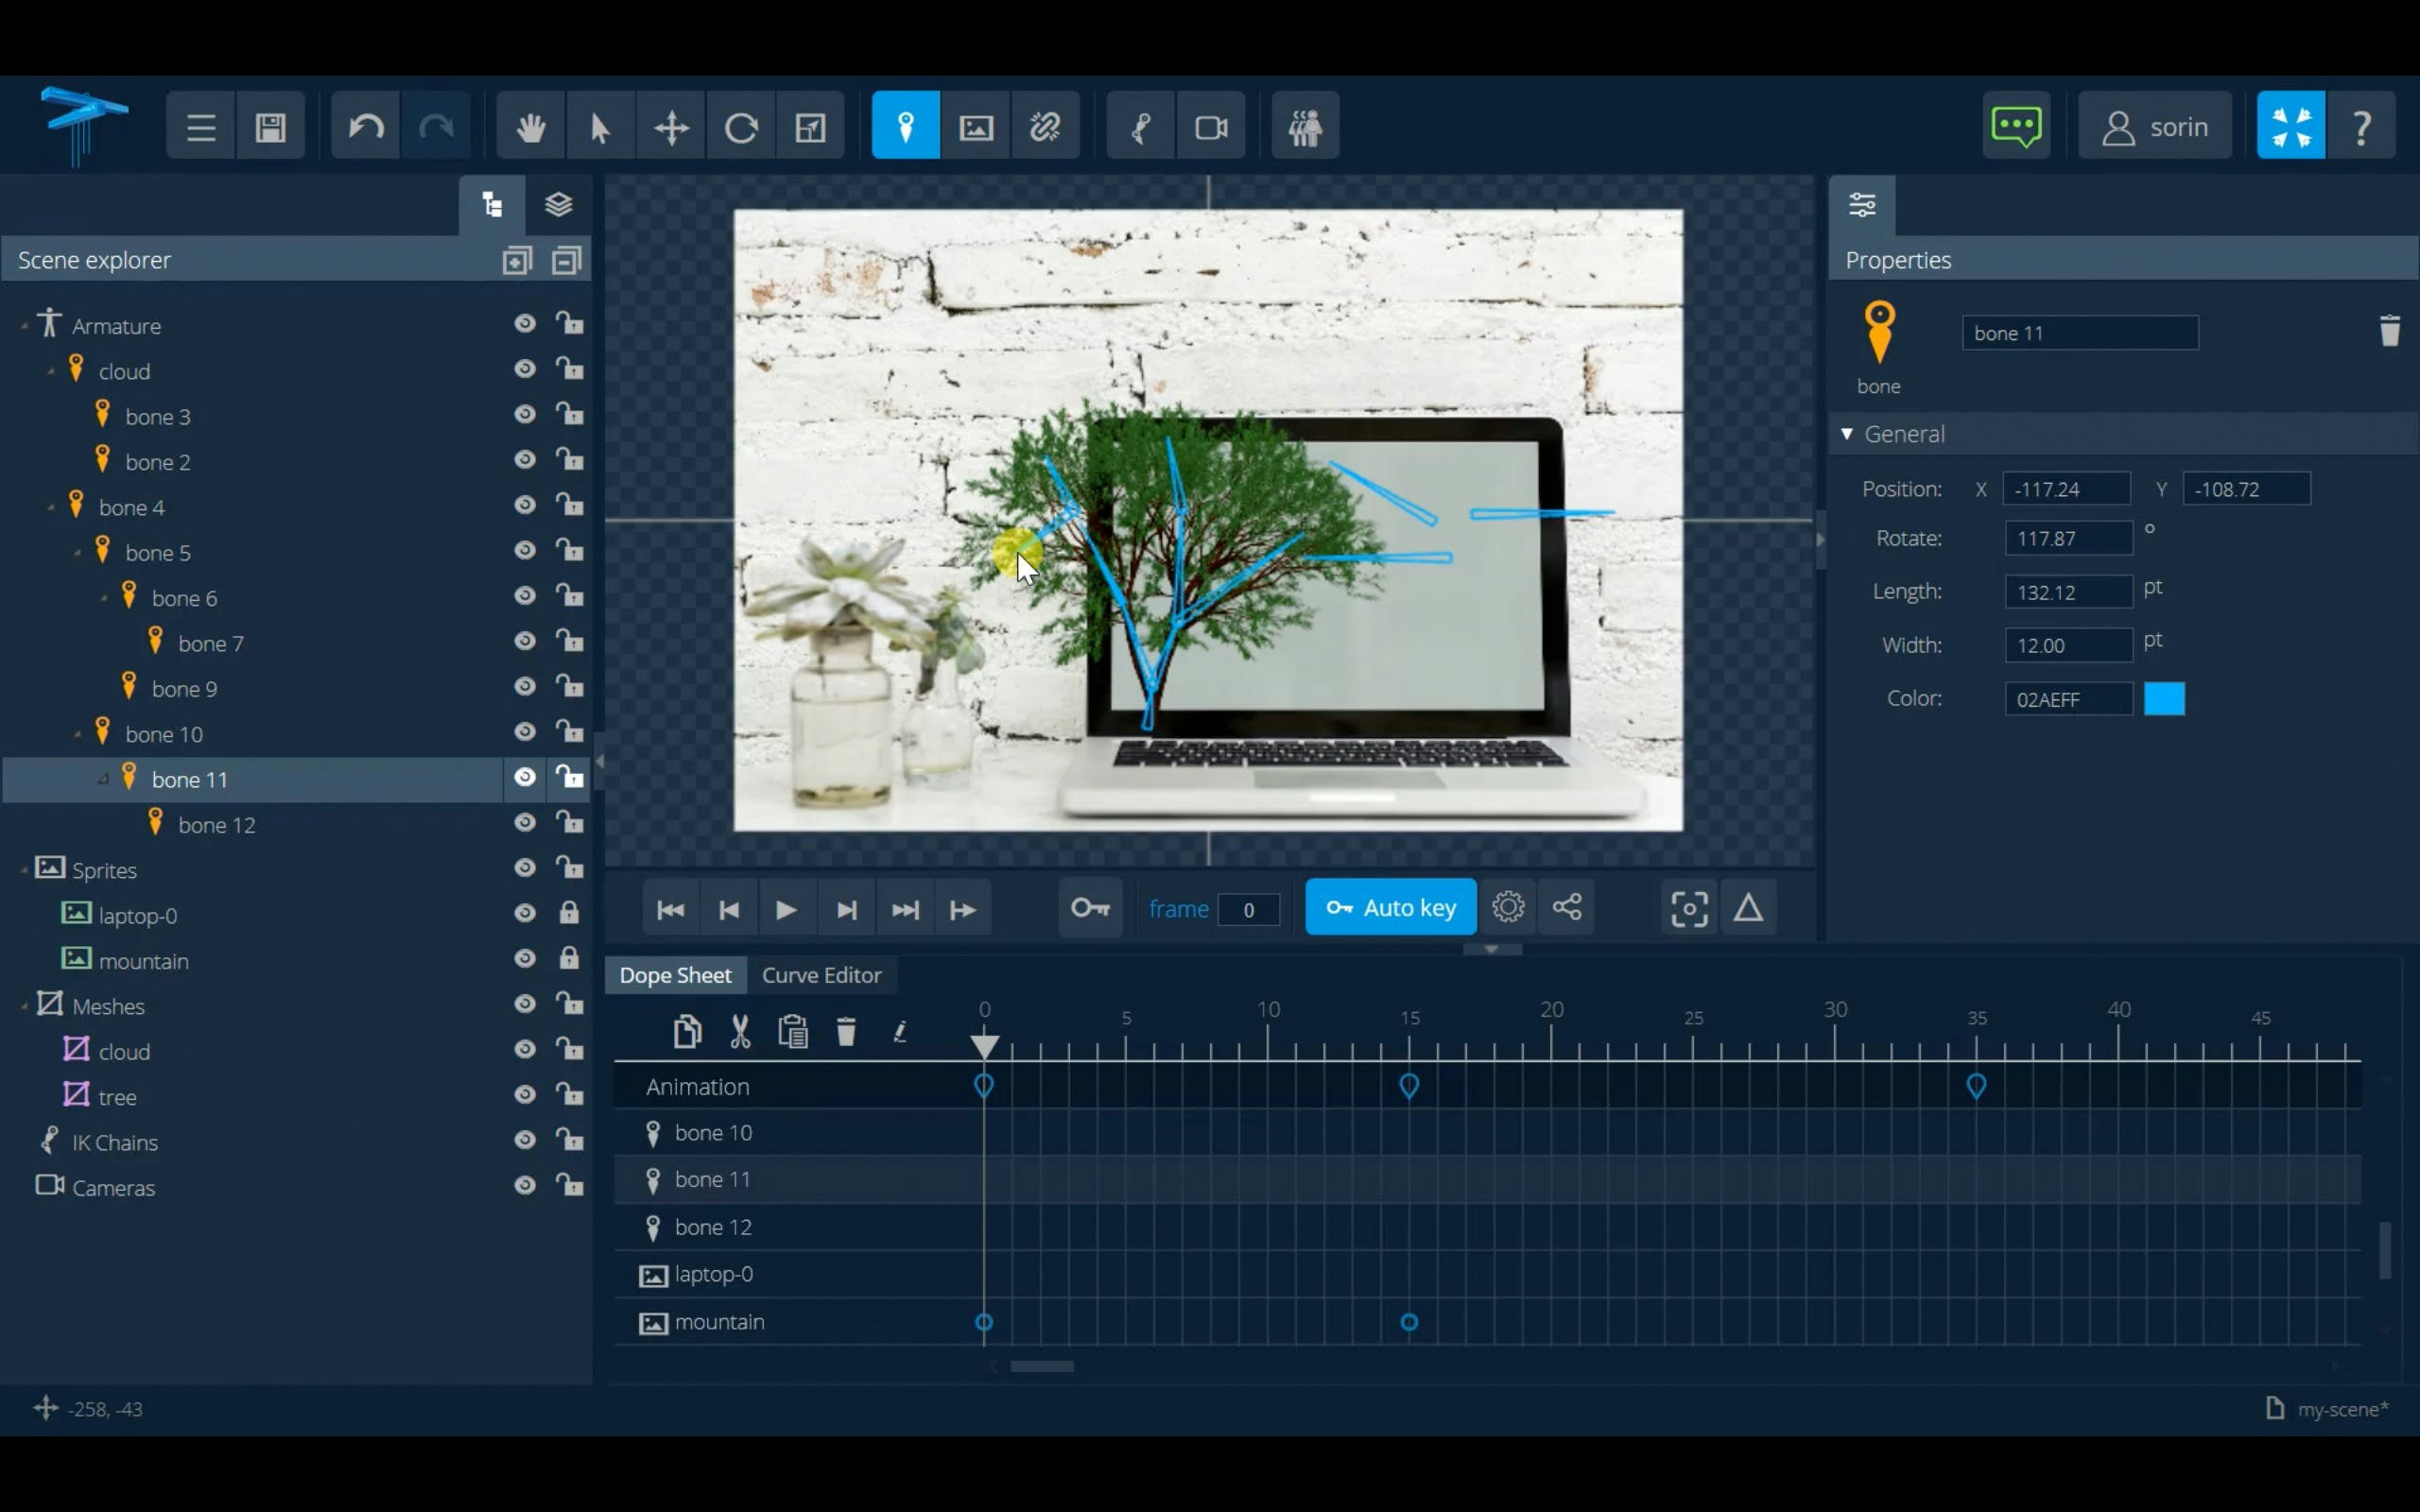Screen dimensions: 2420x1512
Task: Delete bone 11 with trash icon
Action: pos(2389,331)
